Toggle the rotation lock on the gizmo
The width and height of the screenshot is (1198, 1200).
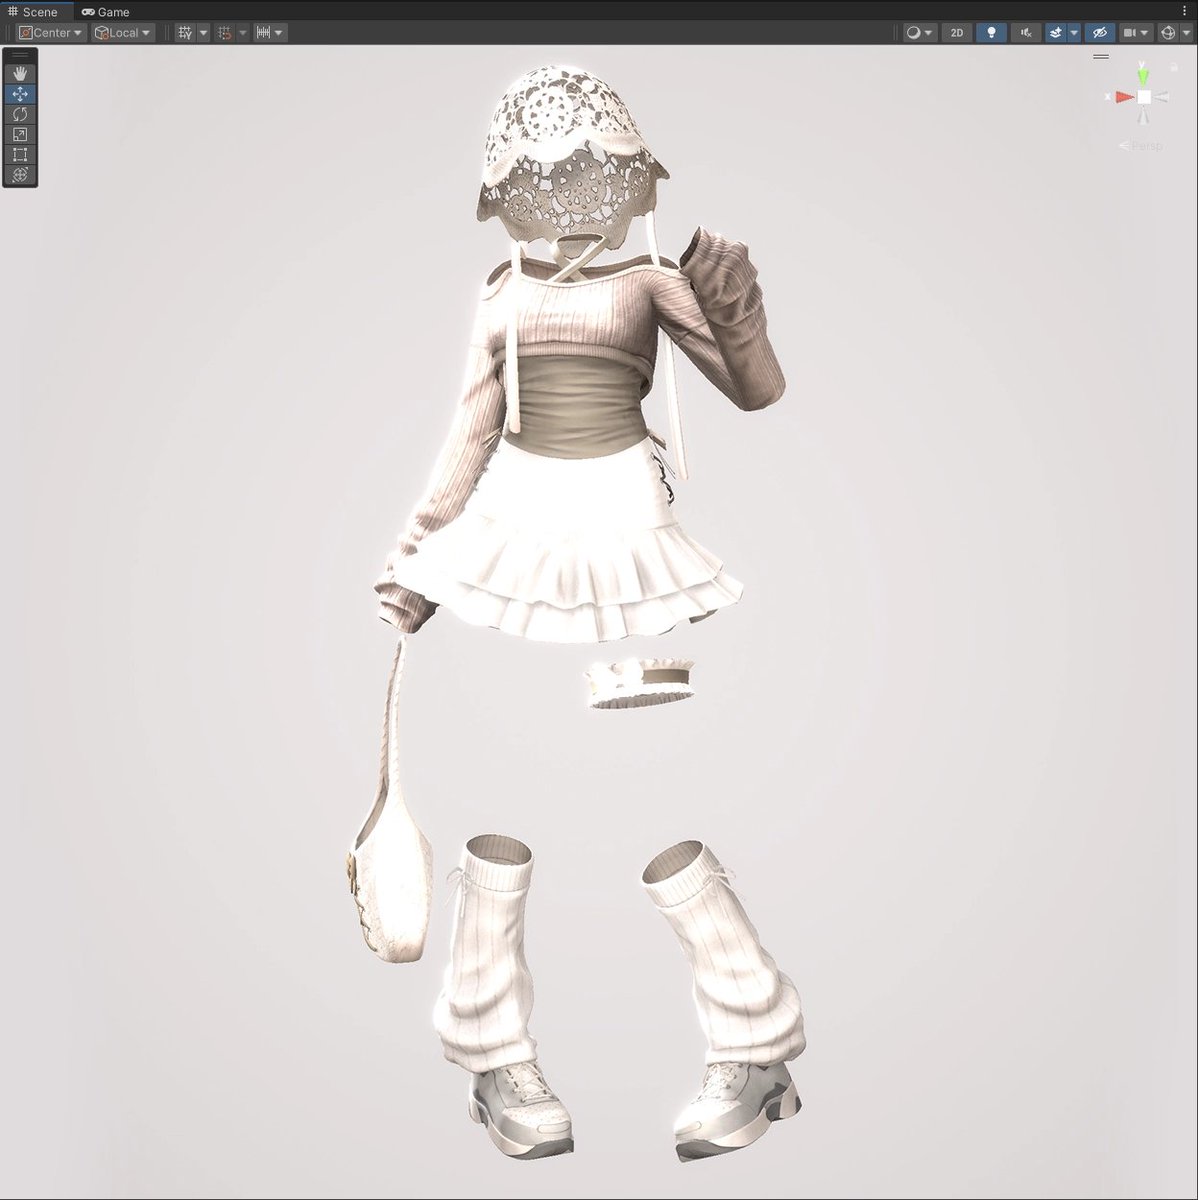[x=1173, y=68]
